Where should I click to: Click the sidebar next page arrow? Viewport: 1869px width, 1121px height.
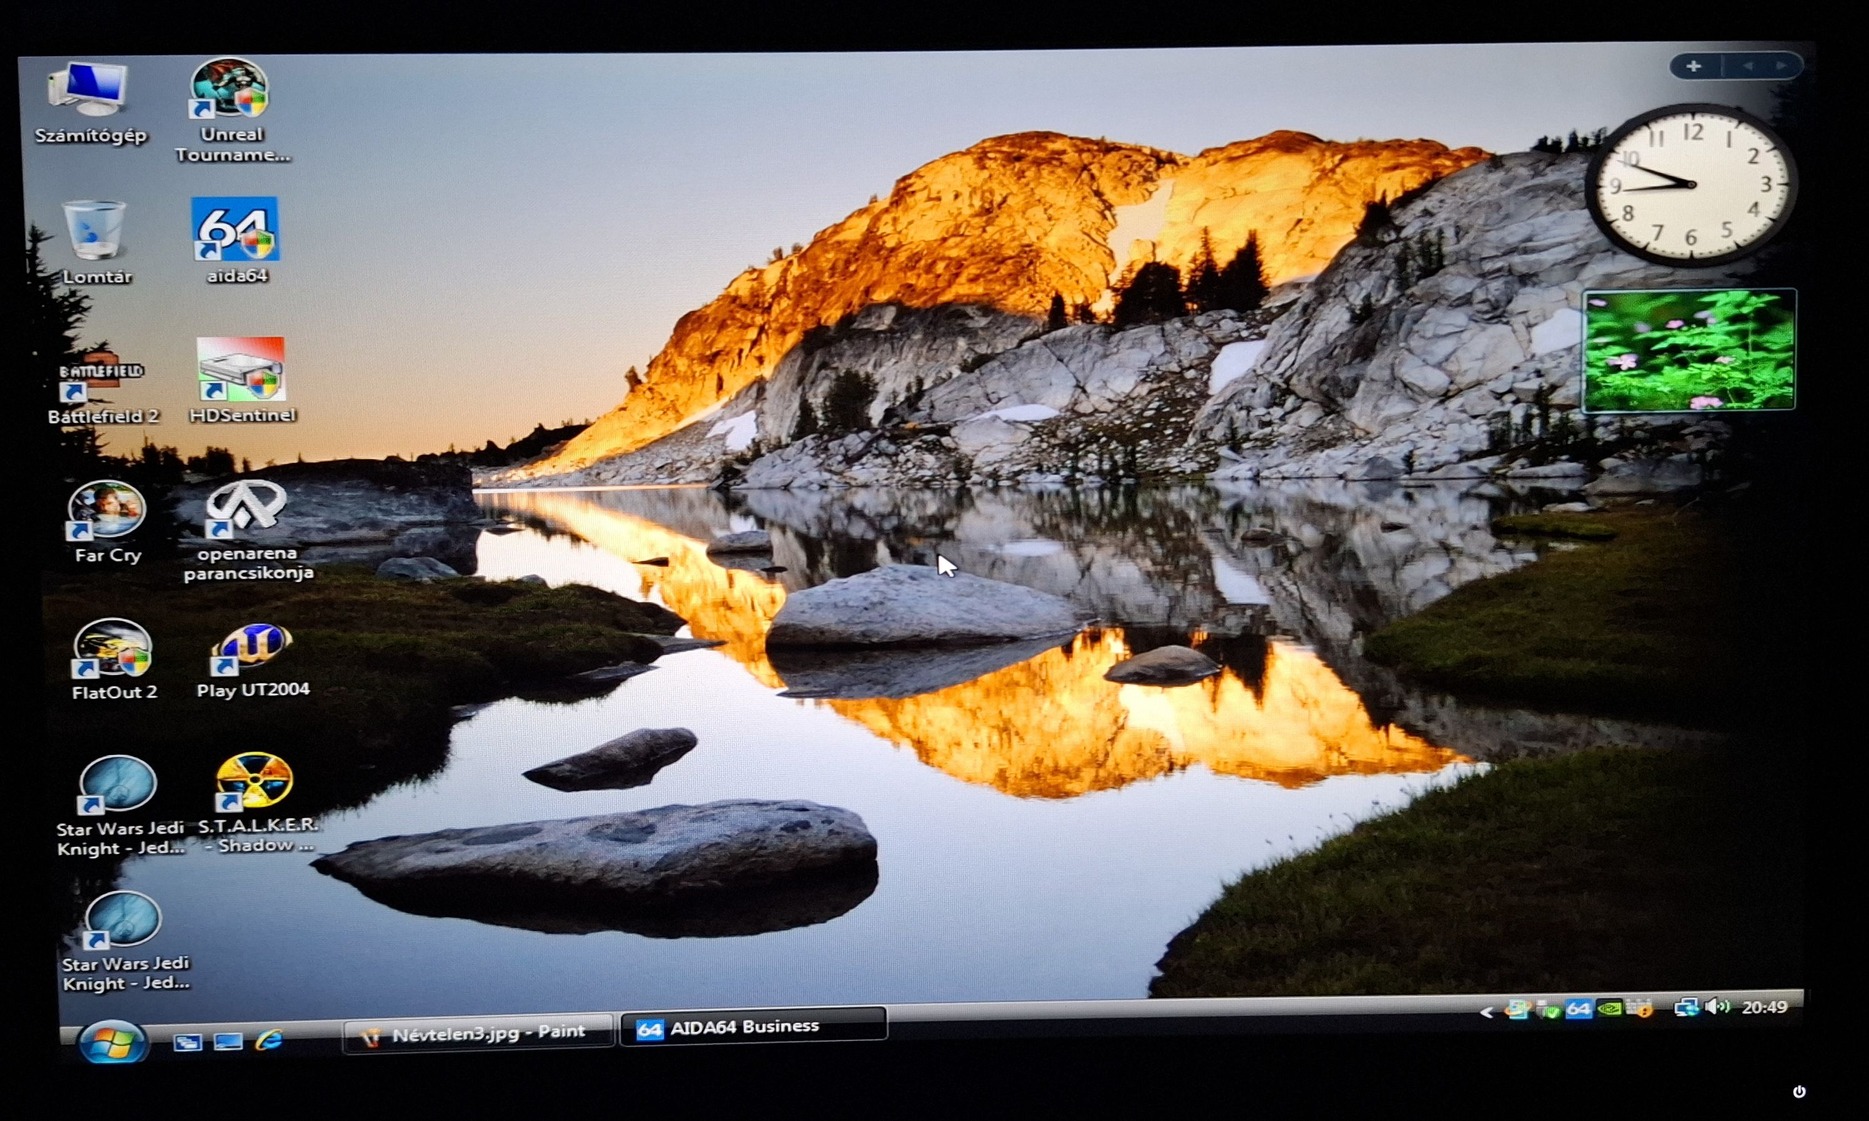click(x=1781, y=67)
